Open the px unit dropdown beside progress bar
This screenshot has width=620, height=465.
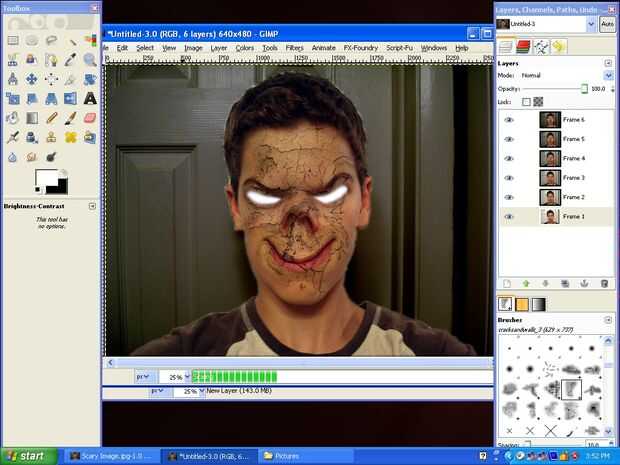coord(143,377)
